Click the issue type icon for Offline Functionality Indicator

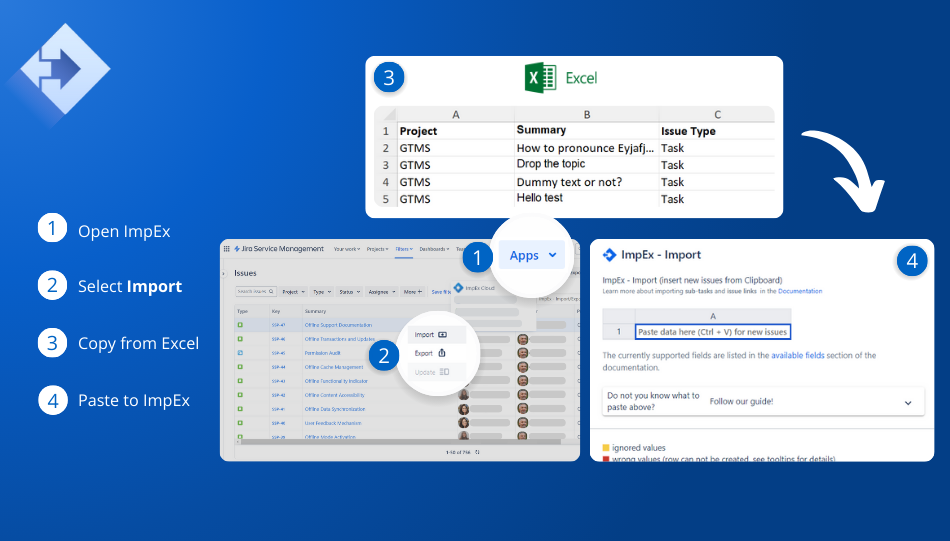tap(240, 381)
